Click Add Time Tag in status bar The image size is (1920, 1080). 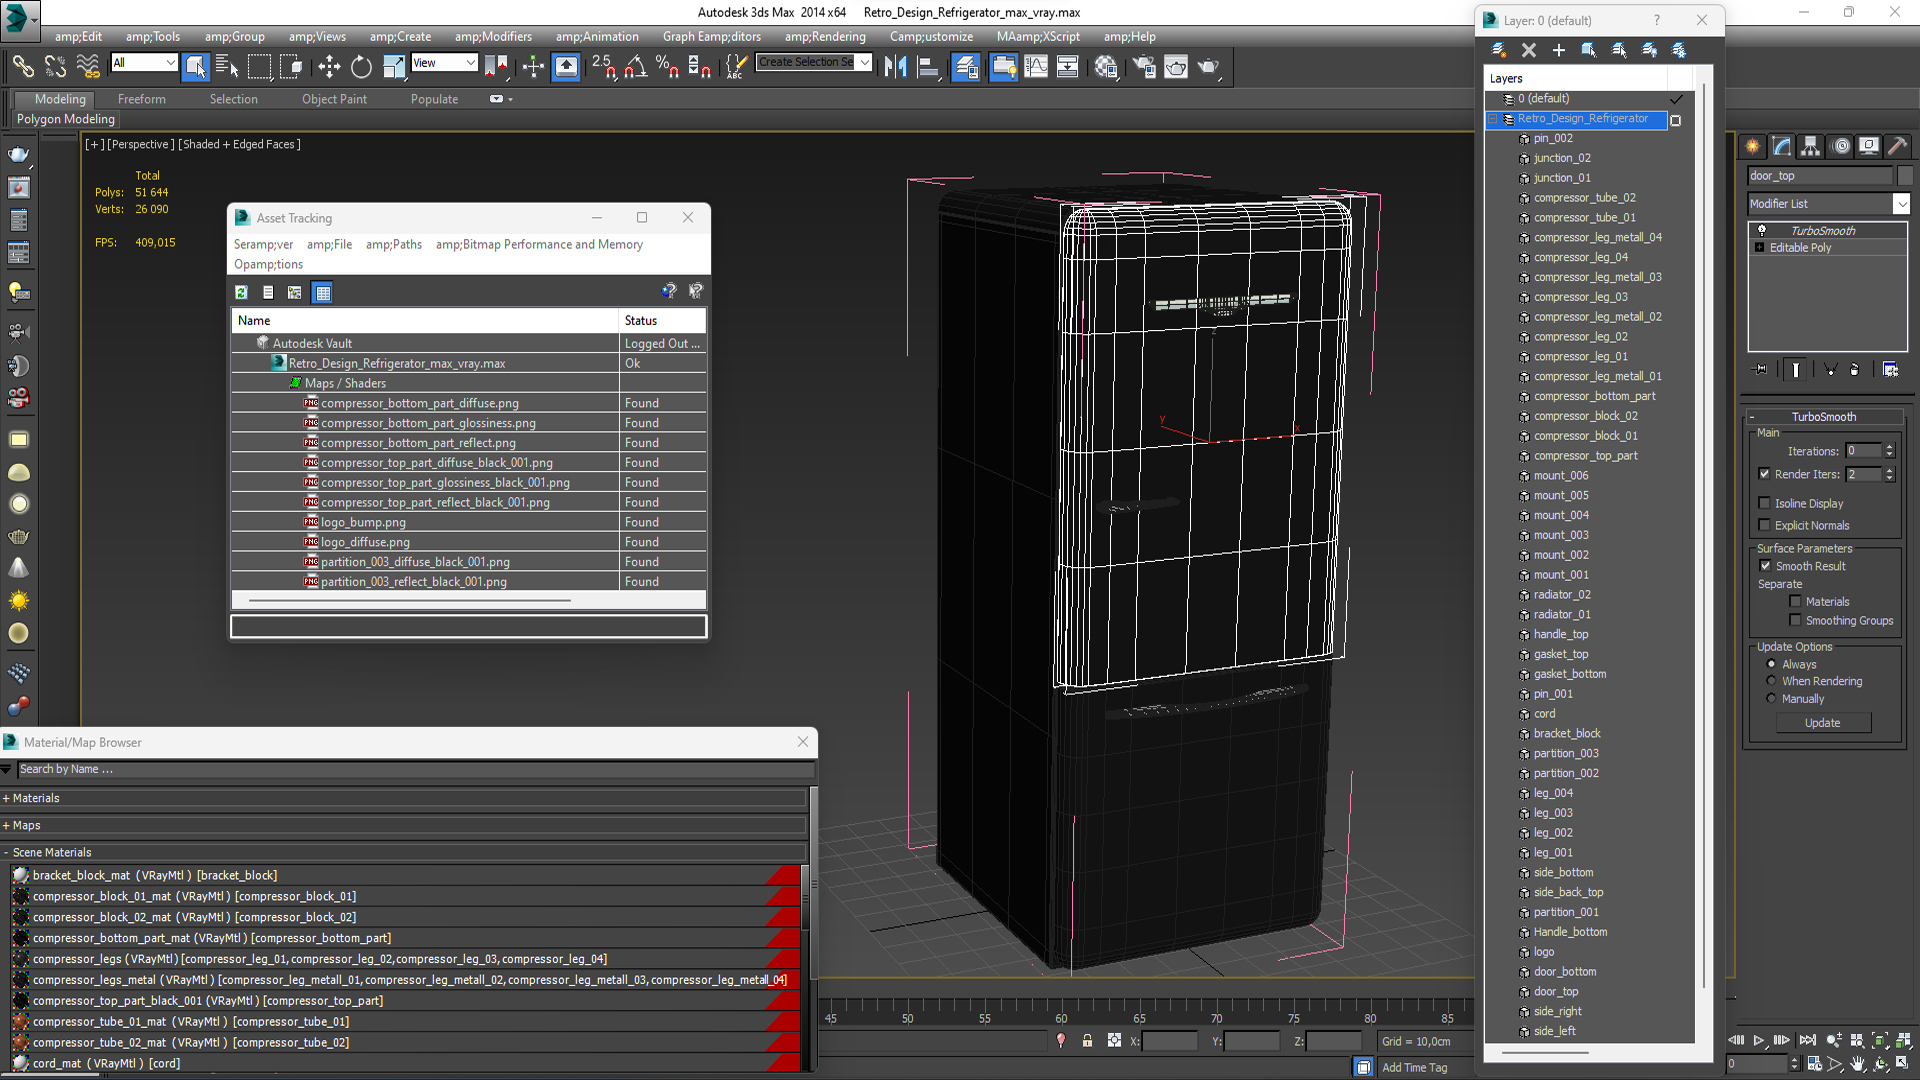tap(1414, 1068)
